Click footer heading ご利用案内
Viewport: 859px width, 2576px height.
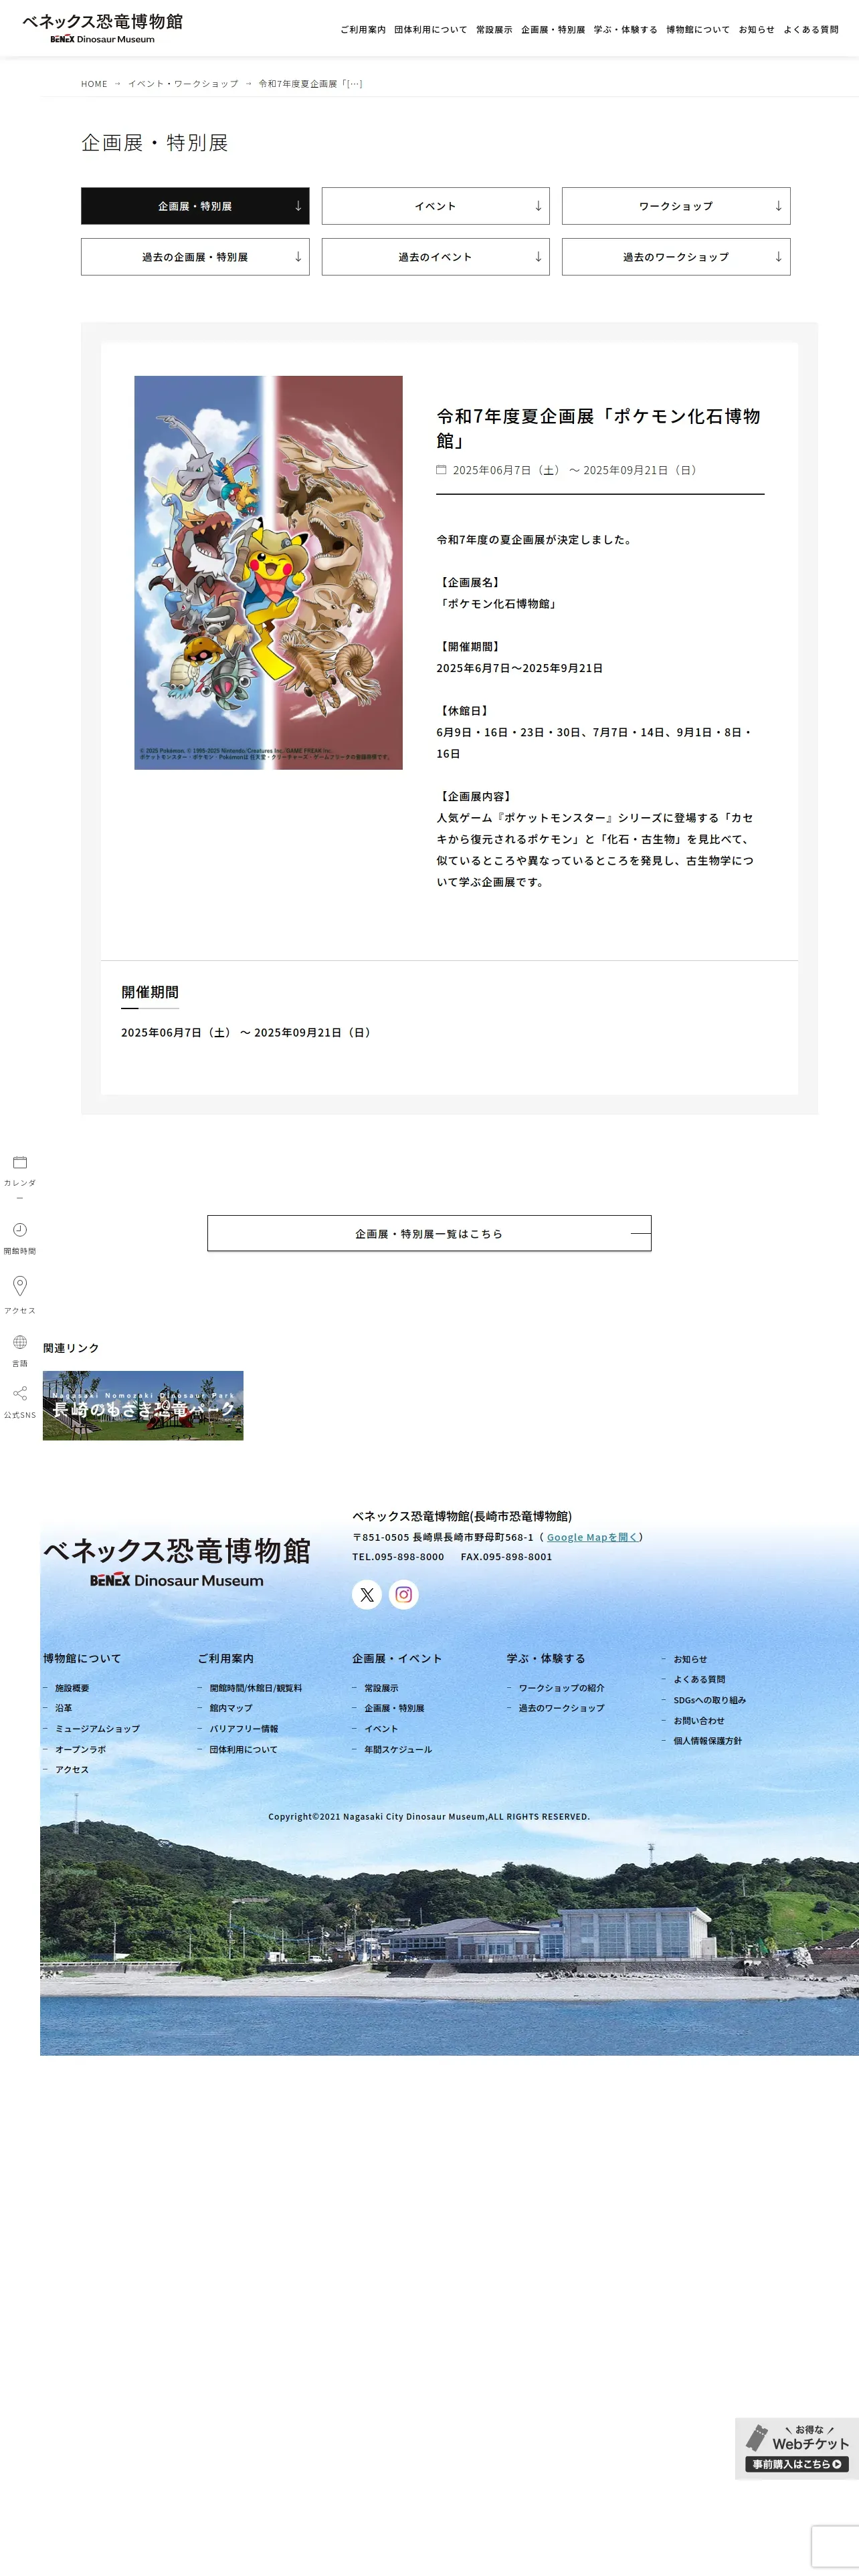click(x=225, y=1658)
